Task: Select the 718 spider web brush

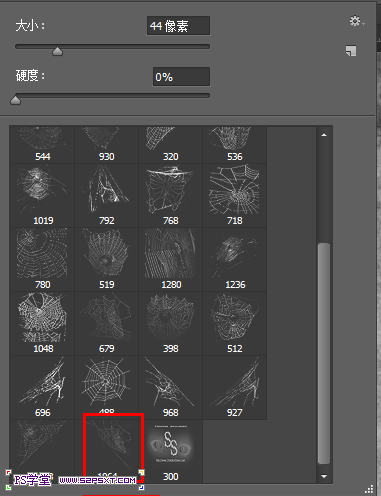Action: (x=234, y=196)
